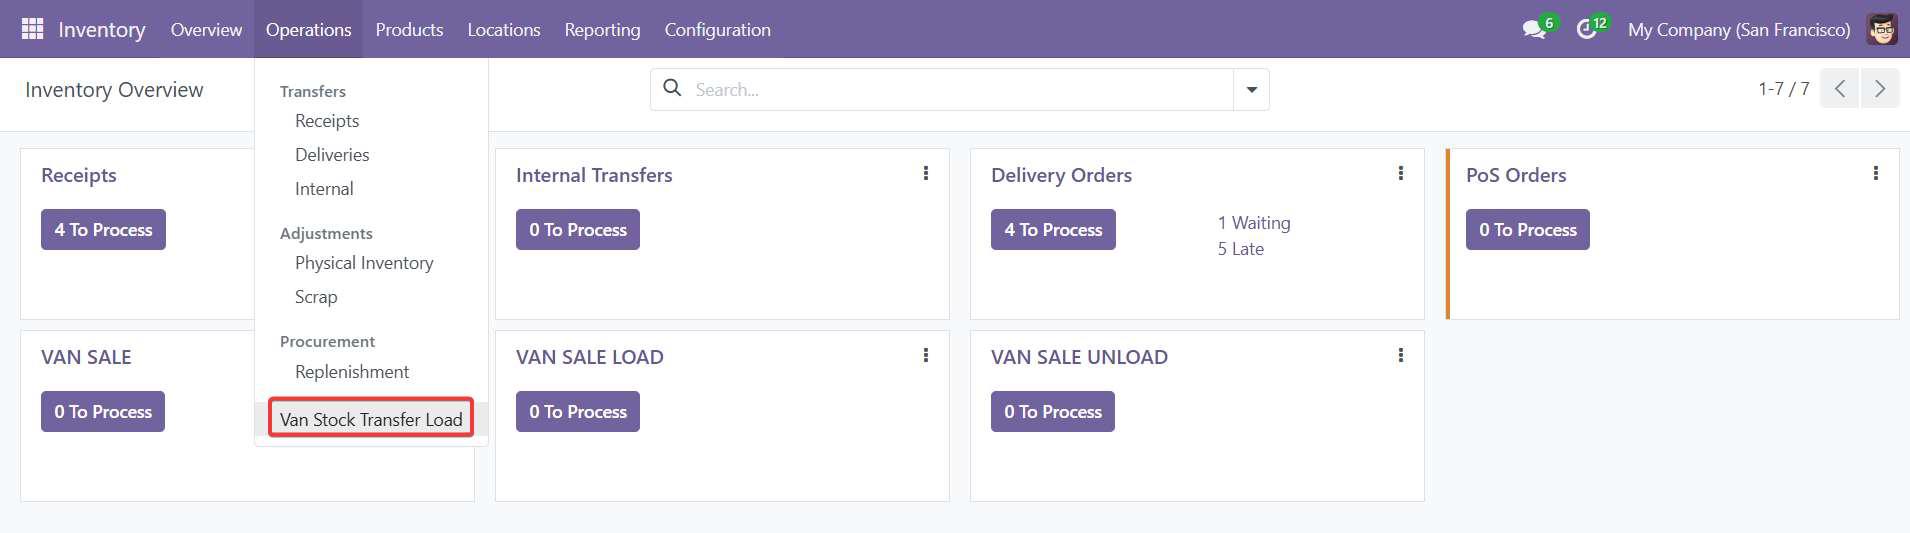Open VAN SALE UNLOAD kebab menu

coord(1401,356)
